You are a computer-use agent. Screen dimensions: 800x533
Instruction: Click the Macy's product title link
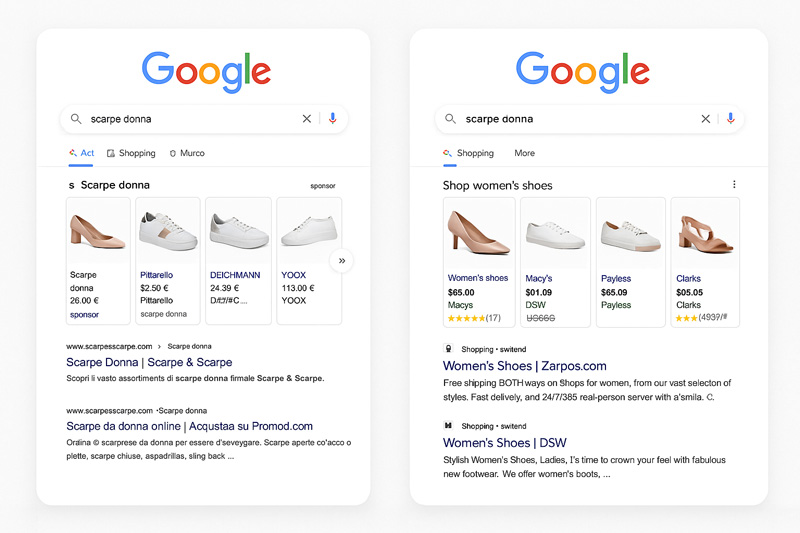[x=539, y=278]
